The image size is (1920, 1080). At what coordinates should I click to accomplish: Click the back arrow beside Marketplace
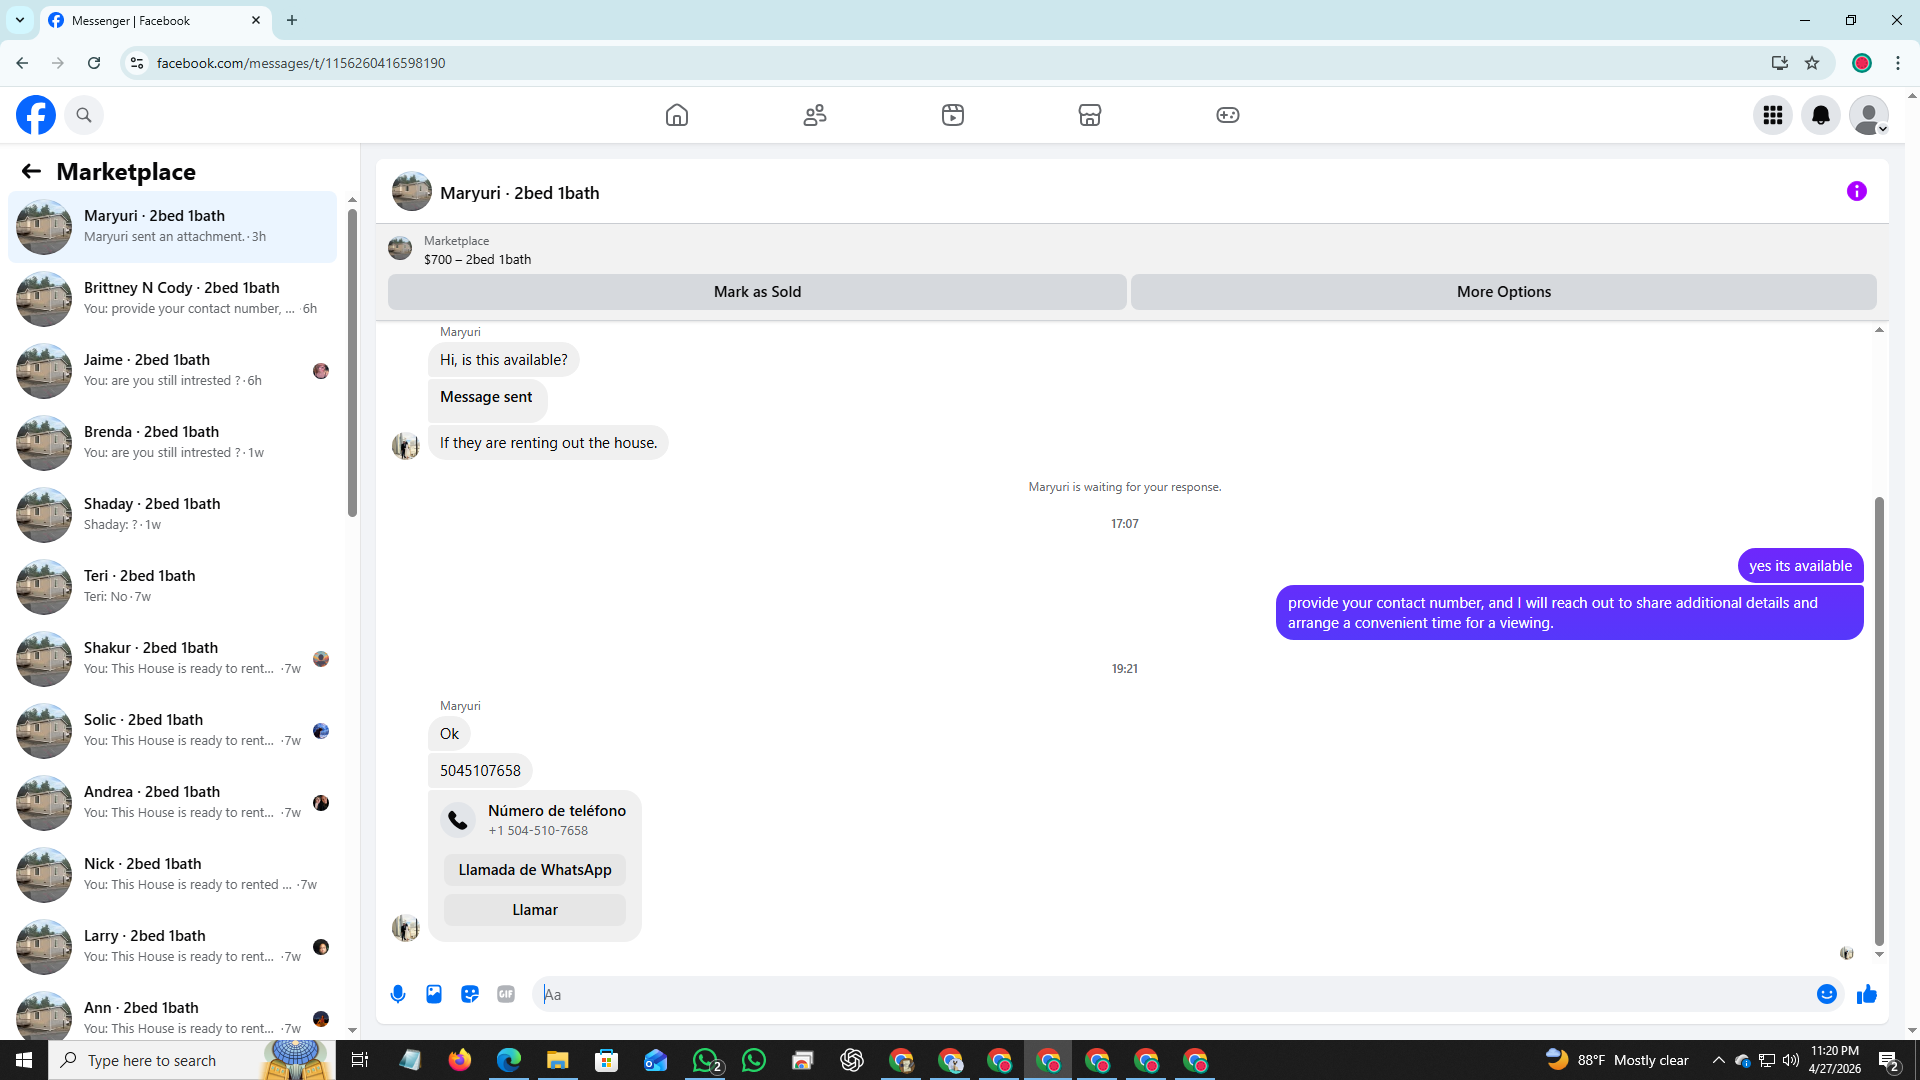31,172
